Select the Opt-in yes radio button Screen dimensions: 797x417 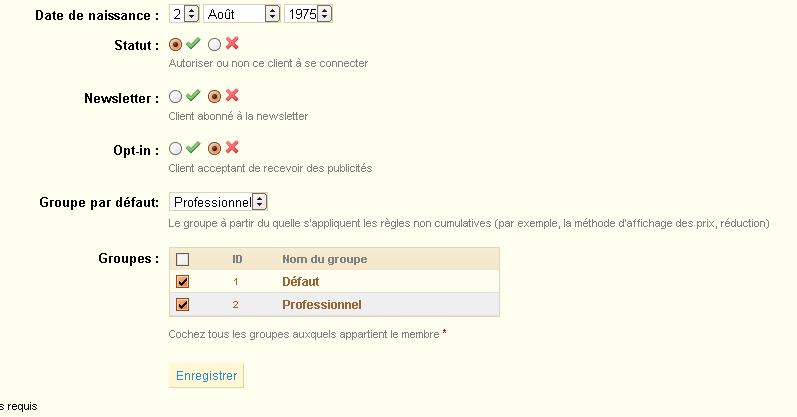pyautogui.click(x=175, y=148)
